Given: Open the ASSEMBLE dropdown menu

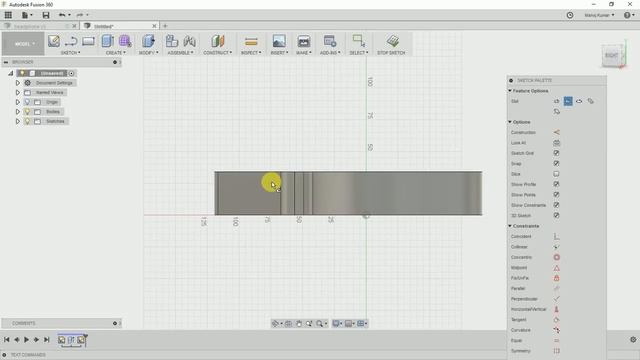Looking at the screenshot, I should click(180, 53).
